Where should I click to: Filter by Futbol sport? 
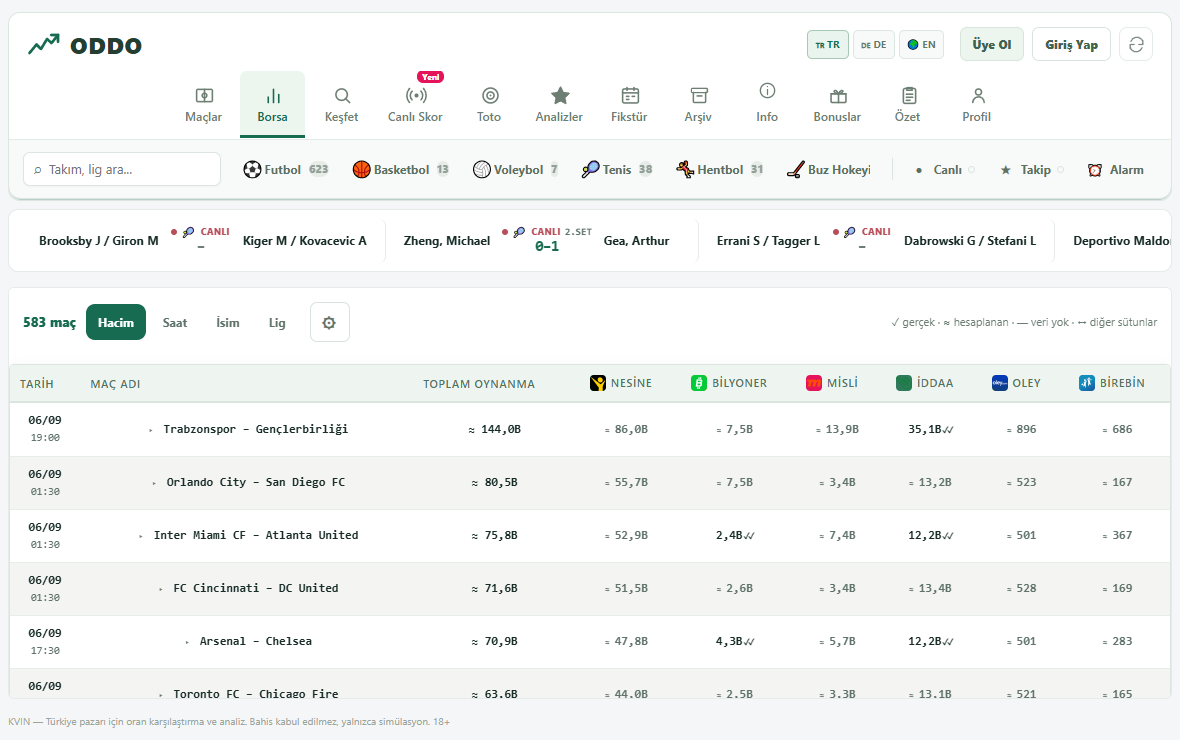(x=286, y=169)
